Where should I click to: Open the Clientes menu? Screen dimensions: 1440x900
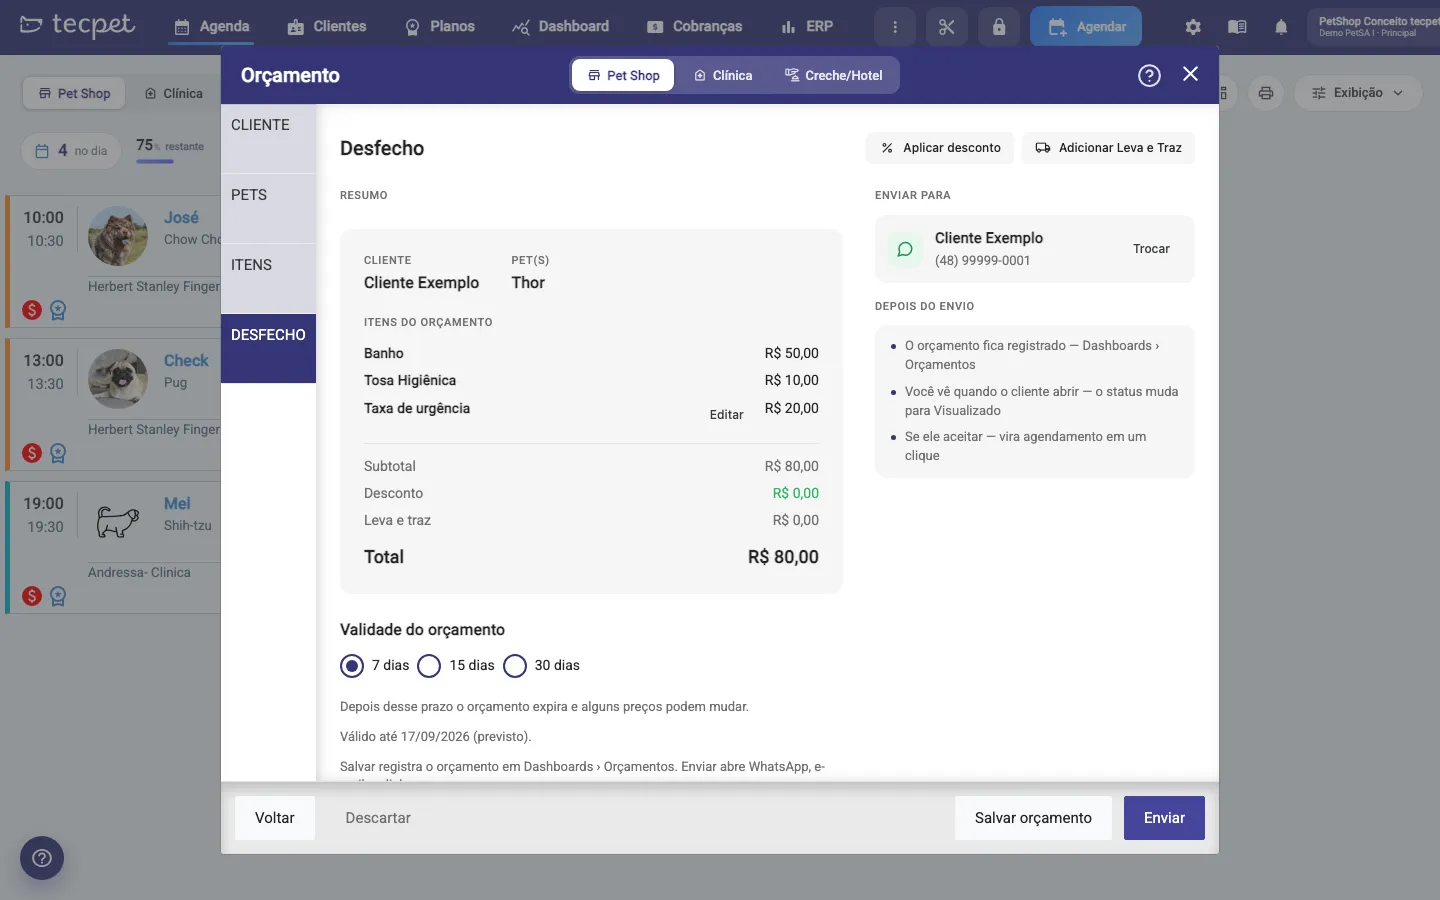(x=327, y=27)
